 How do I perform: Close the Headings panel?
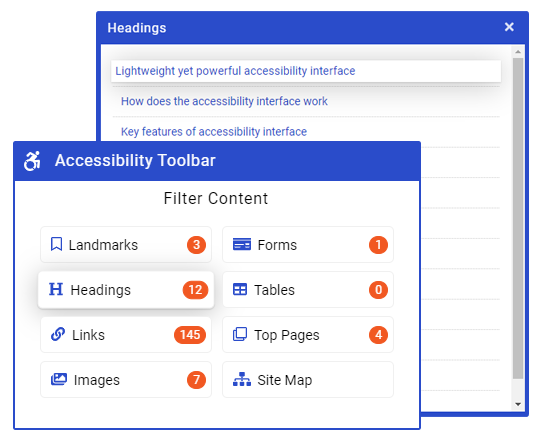point(509,27)
